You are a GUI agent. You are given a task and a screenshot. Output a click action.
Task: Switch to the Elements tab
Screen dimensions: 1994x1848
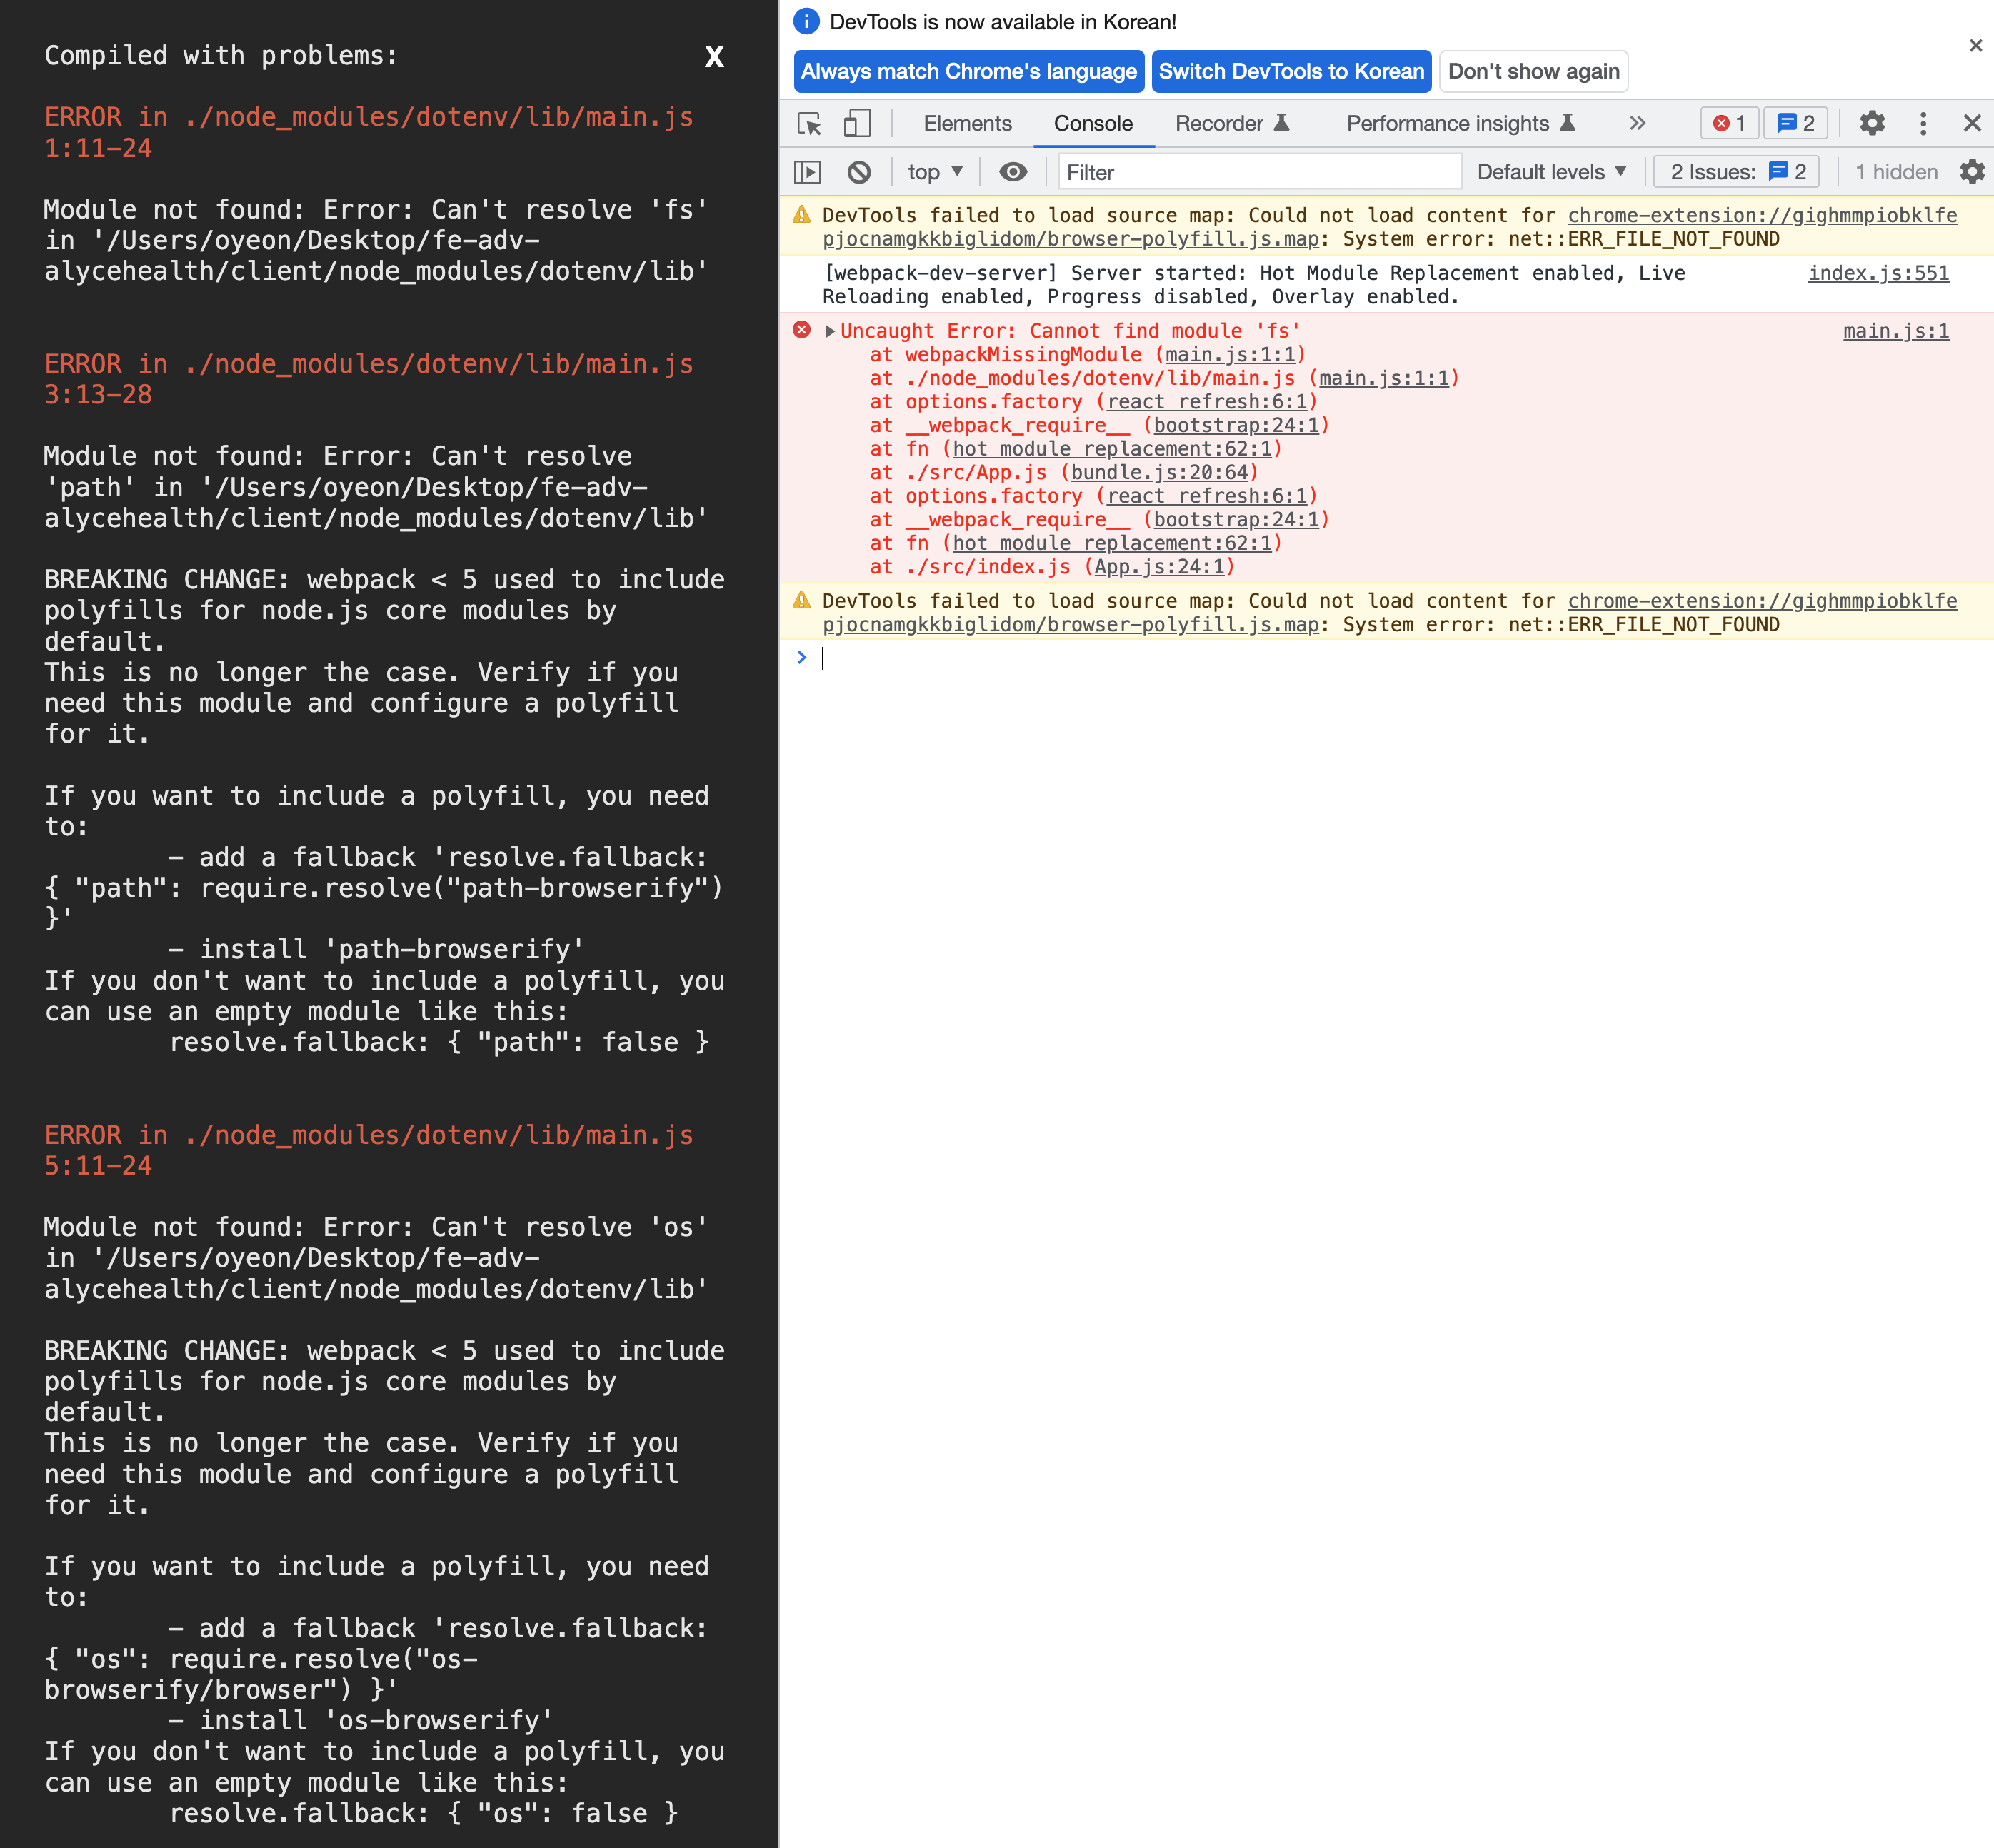[x=967, y=123]
